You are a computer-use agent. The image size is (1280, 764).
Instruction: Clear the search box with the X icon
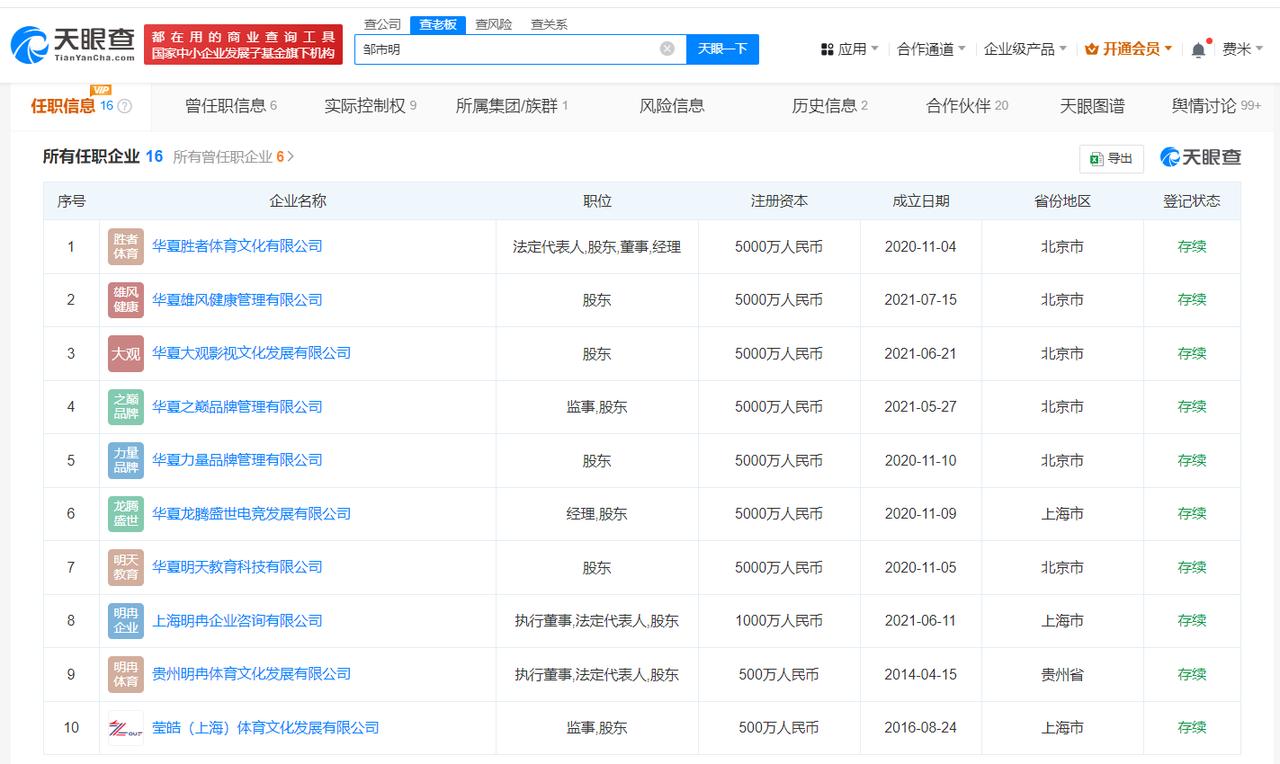click(x=667, y=48)
